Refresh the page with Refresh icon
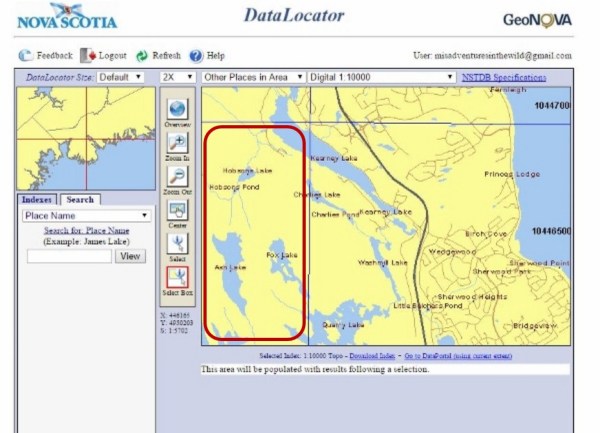 (142, 56)
